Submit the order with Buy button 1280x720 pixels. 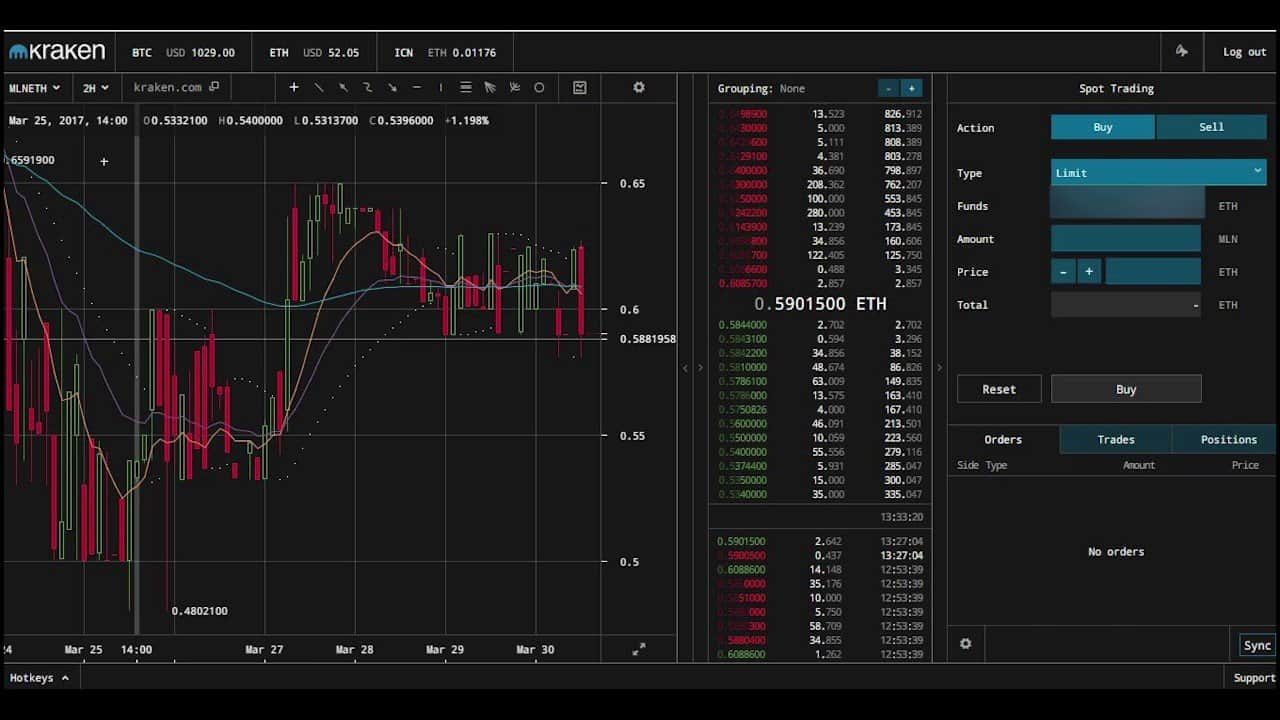click(x=1126, y=389)
